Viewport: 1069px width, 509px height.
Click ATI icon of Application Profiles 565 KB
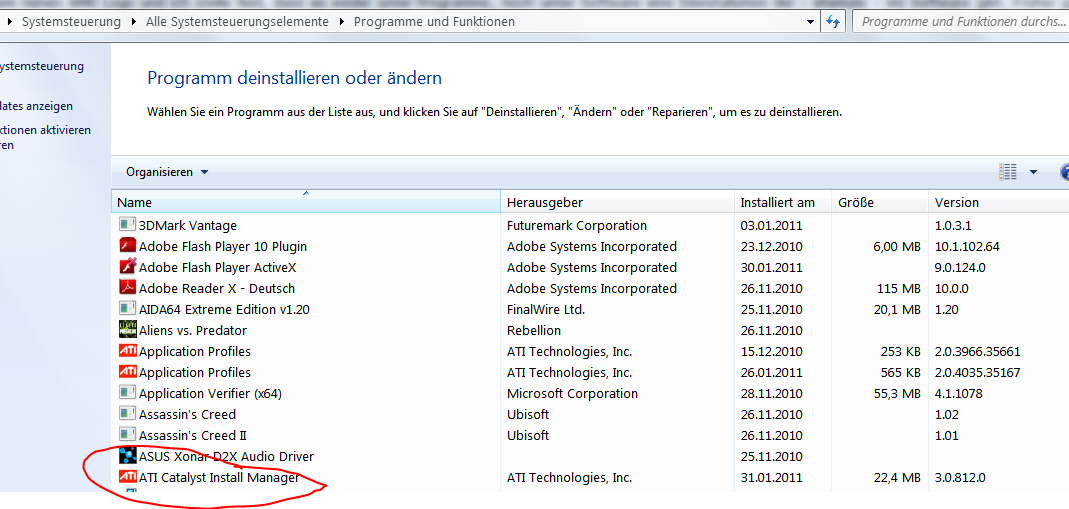coord(127,372)
